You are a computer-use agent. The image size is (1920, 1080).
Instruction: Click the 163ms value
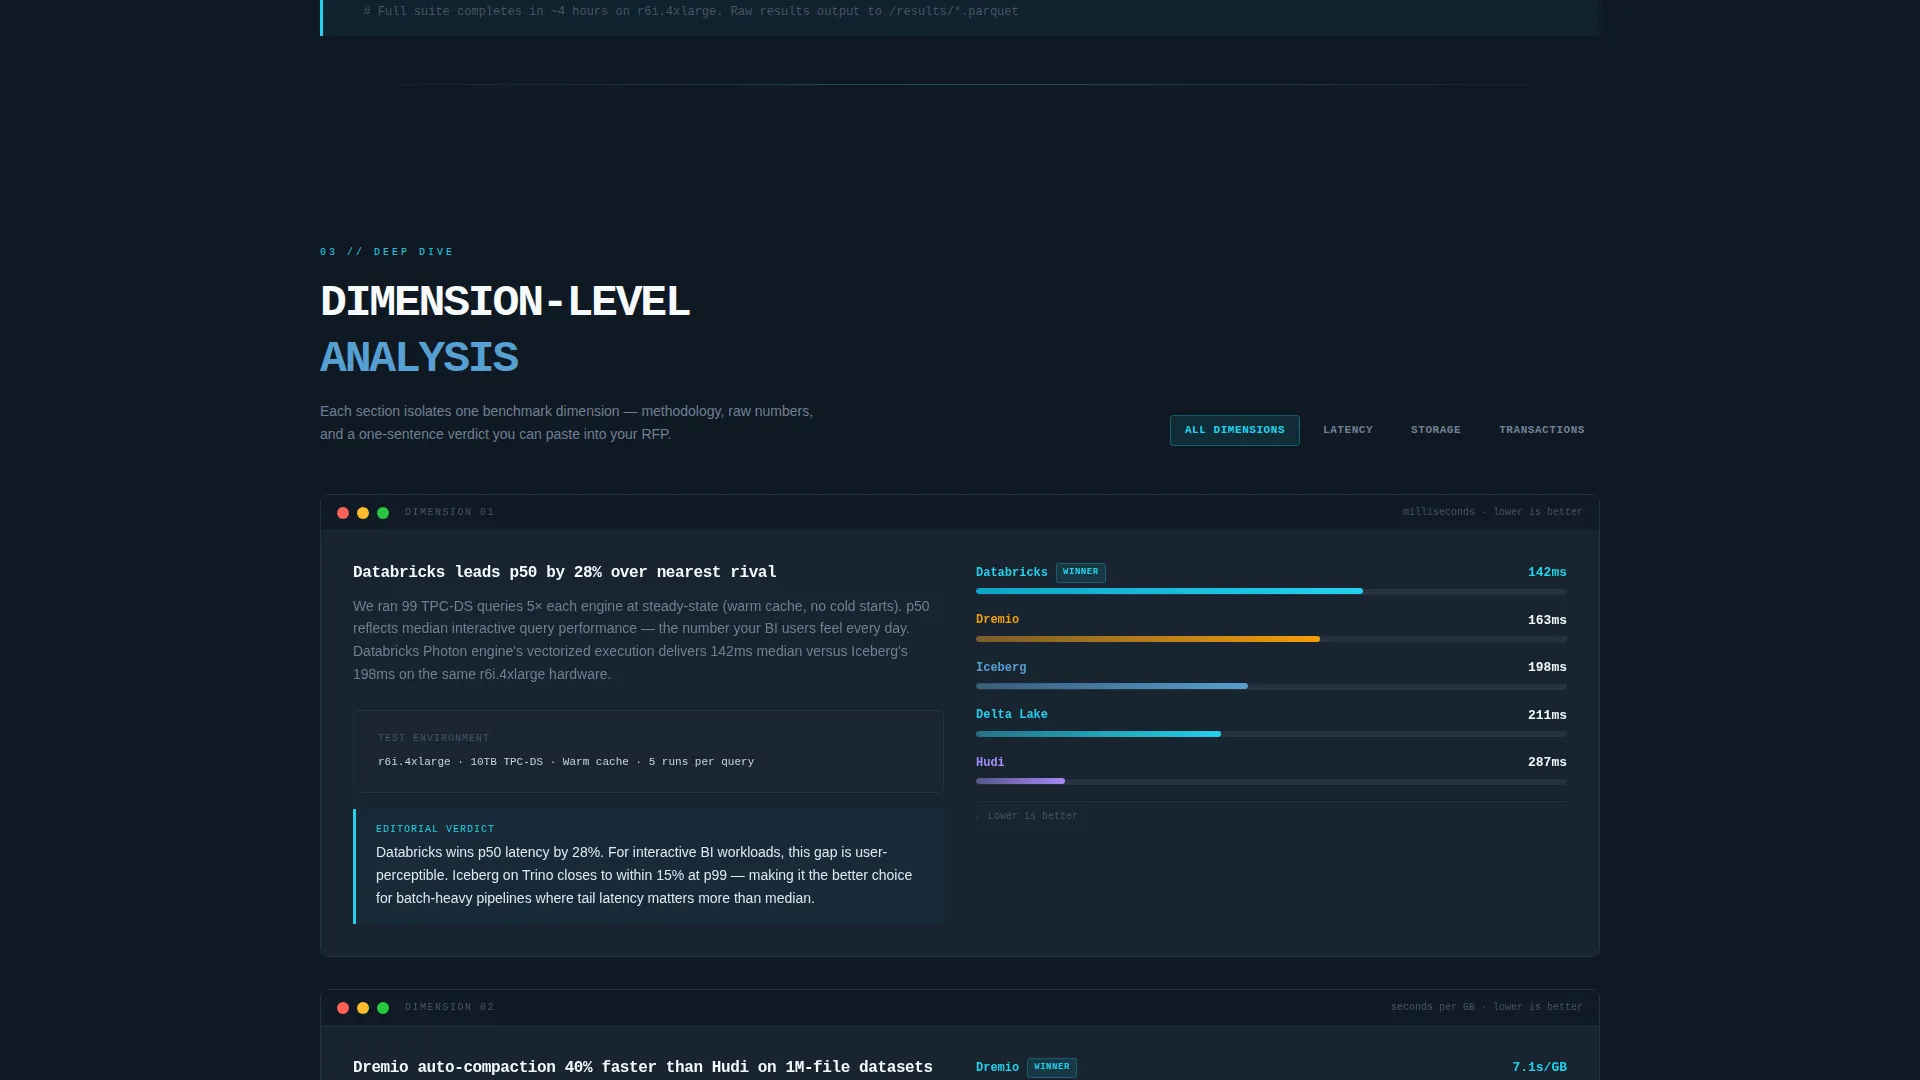click(1547, 620)
